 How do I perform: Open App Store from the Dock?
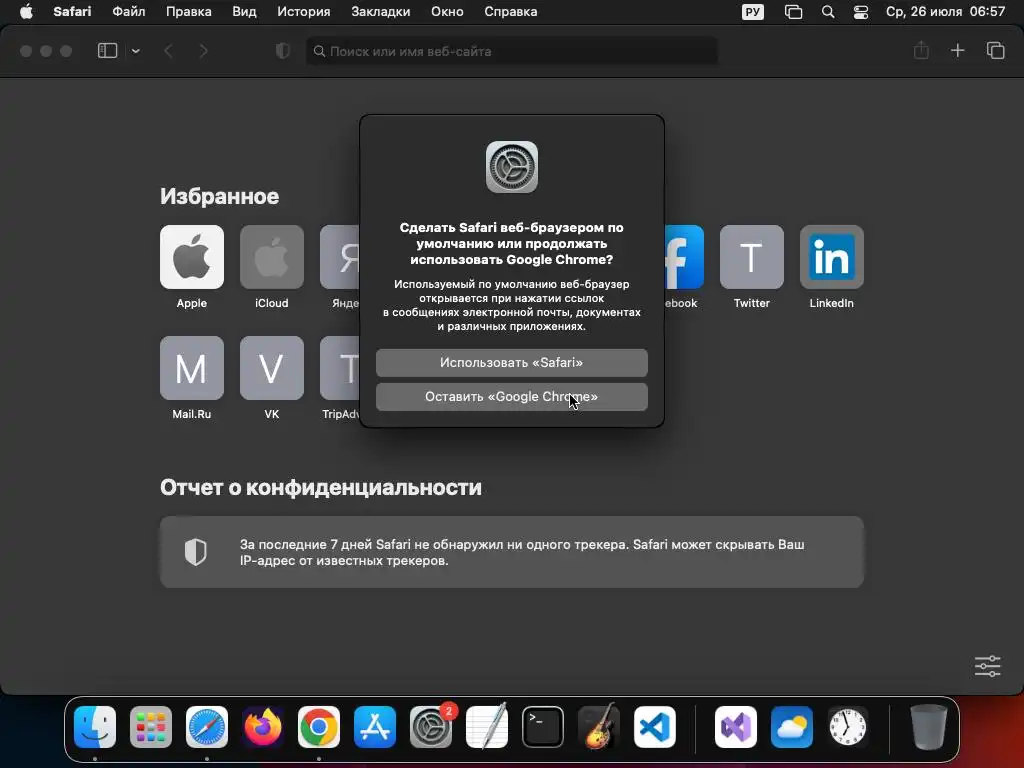(x=375, y=727)
